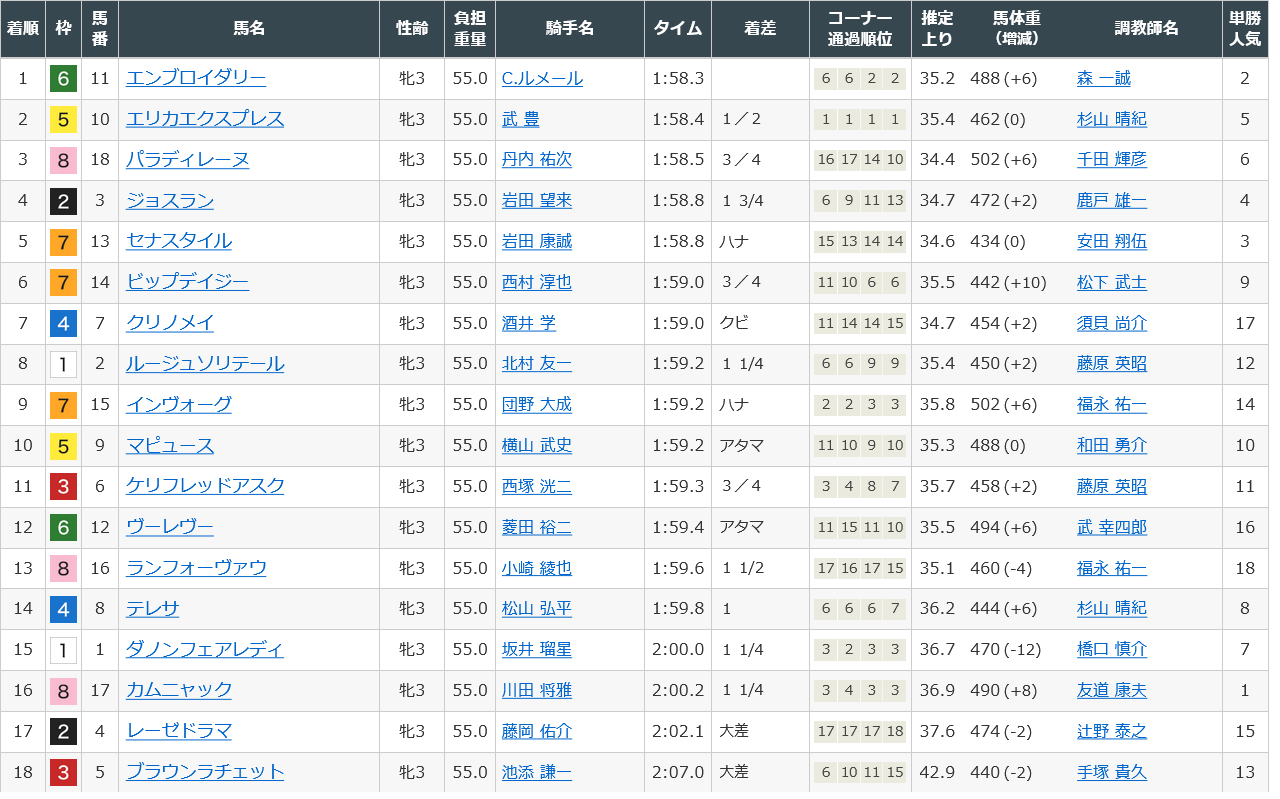View the パラディレーヌ horse page
Viewport: 1280px width, 799px height.
pyautogui.click(x=187, y=160)
